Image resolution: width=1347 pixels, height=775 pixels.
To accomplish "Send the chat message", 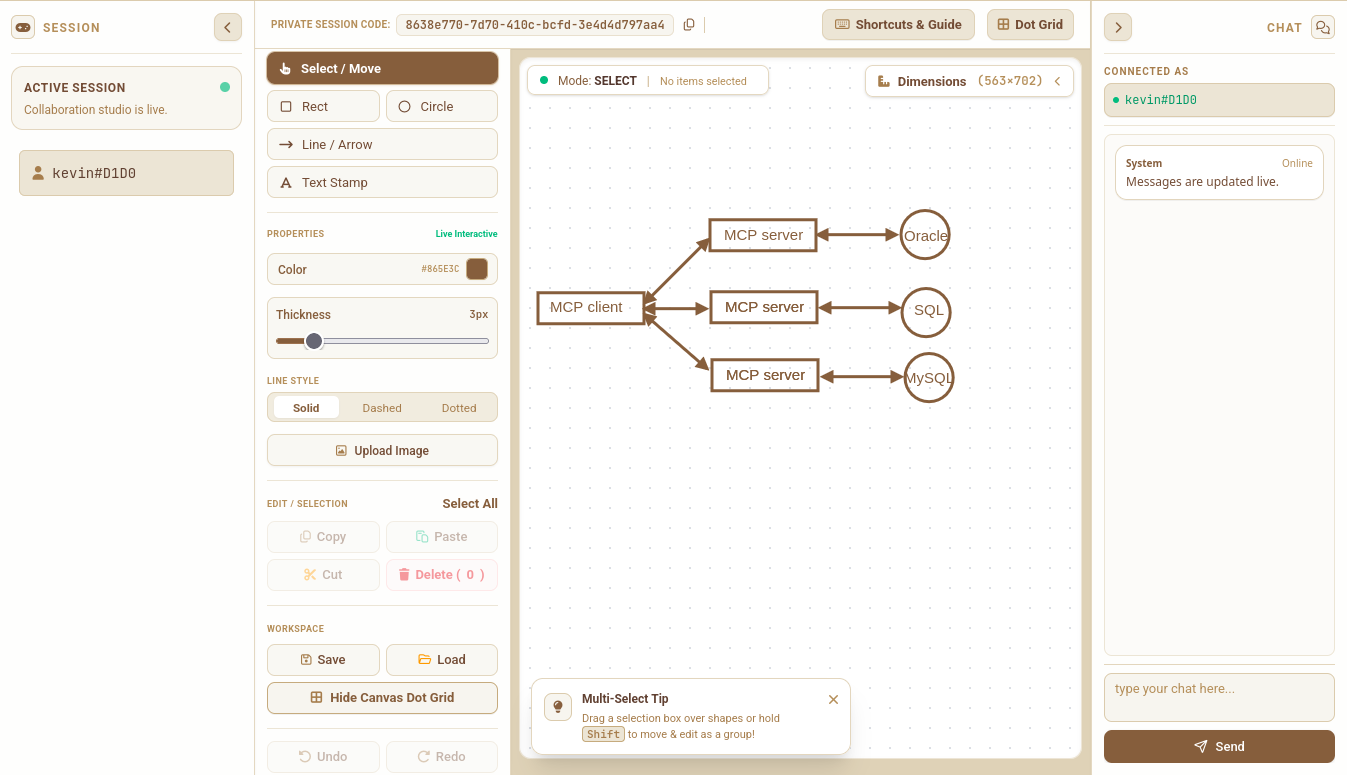I will [x=1219, y=746].
